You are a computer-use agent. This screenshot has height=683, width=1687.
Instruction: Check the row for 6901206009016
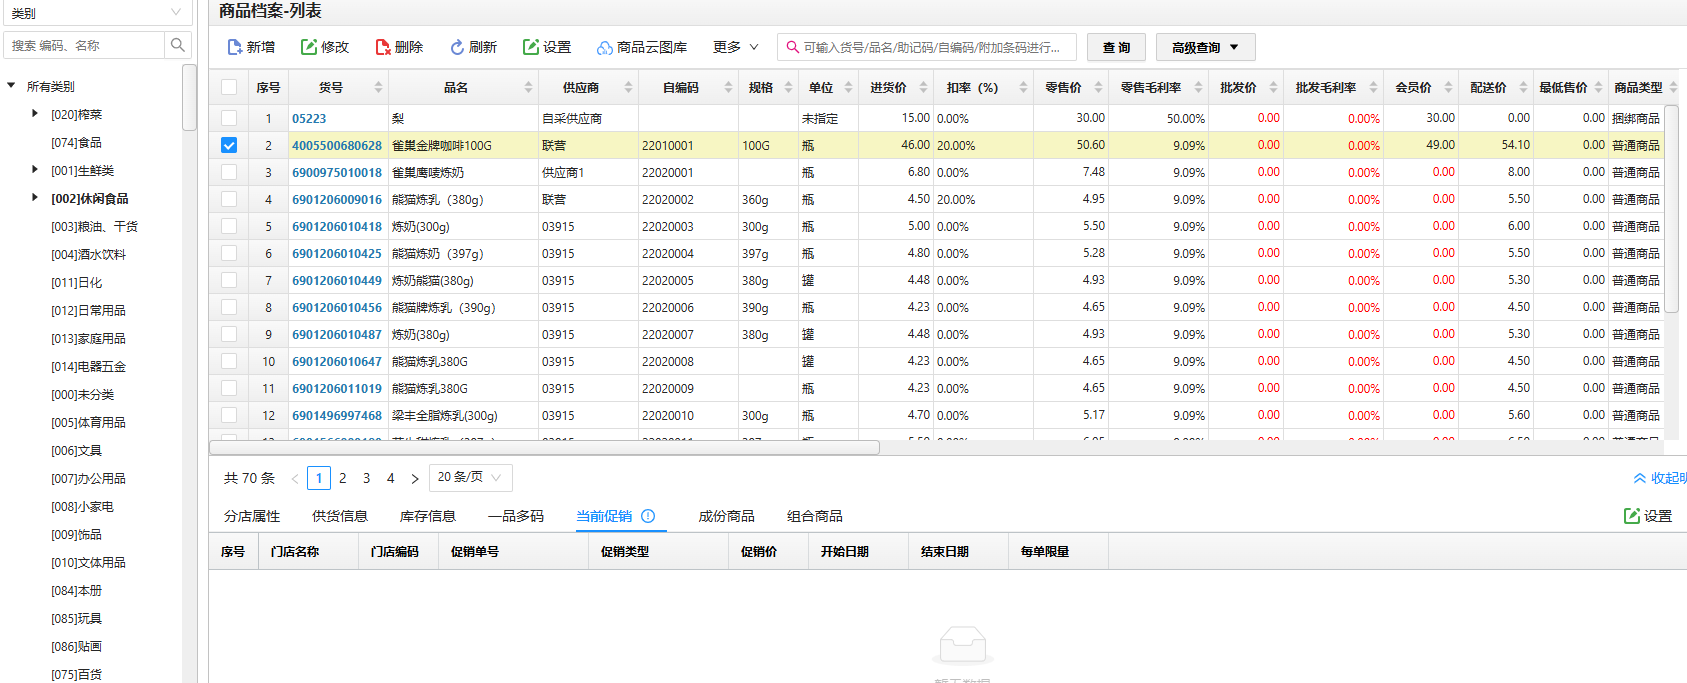229,199
